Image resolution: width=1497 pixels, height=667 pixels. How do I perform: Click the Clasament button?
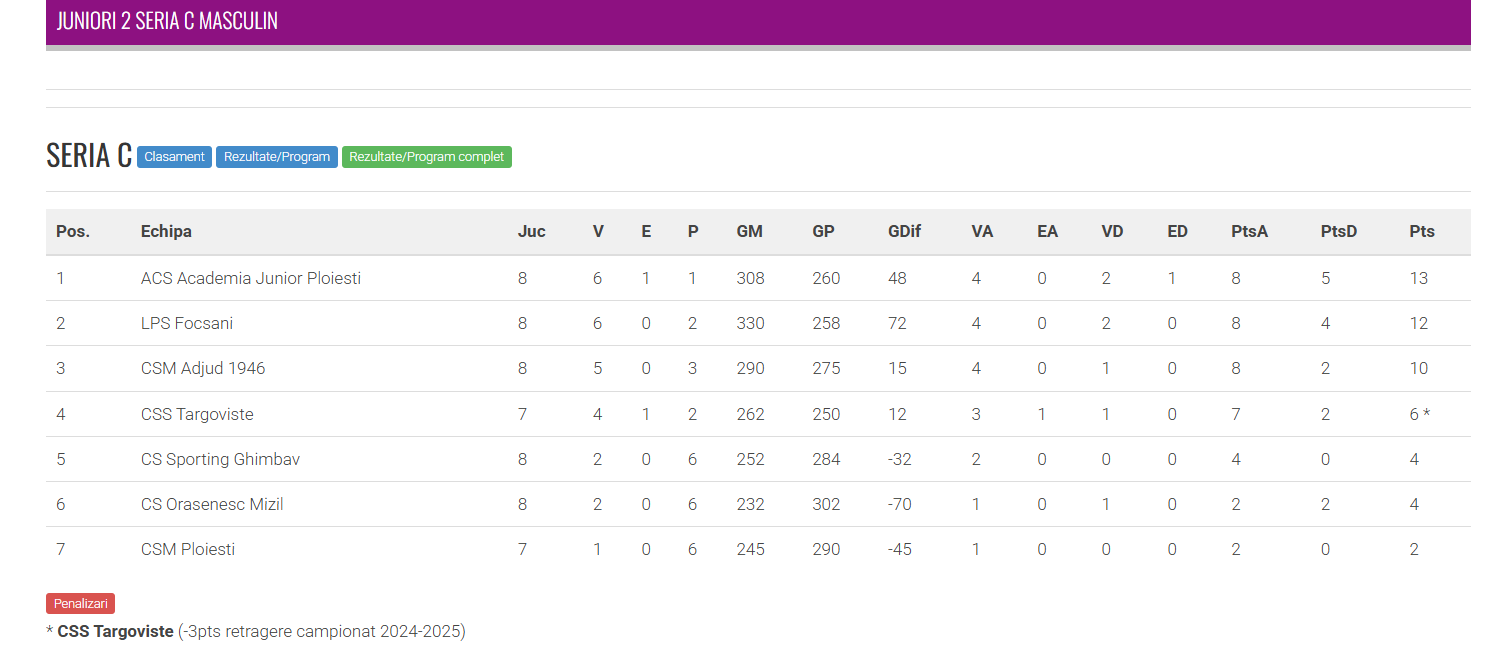[174, 157]
